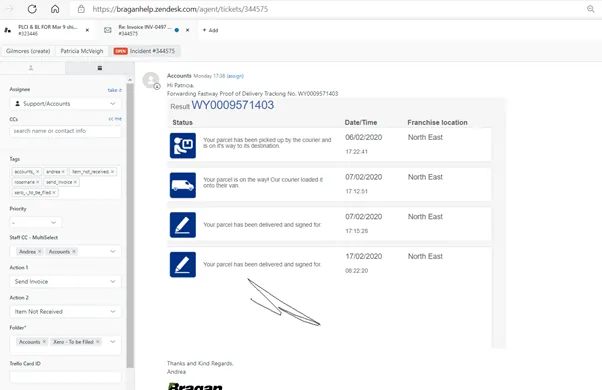Open the PLCI & BL FOR Mar 9 tab
Viewport: 602px width, 390px height.
point(47,30)
